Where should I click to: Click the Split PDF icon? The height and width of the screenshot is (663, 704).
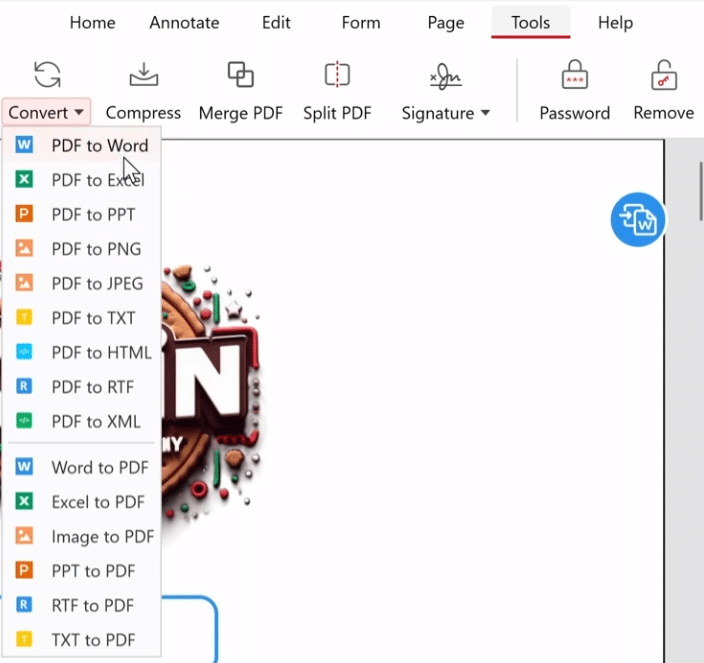click(337, 75)
